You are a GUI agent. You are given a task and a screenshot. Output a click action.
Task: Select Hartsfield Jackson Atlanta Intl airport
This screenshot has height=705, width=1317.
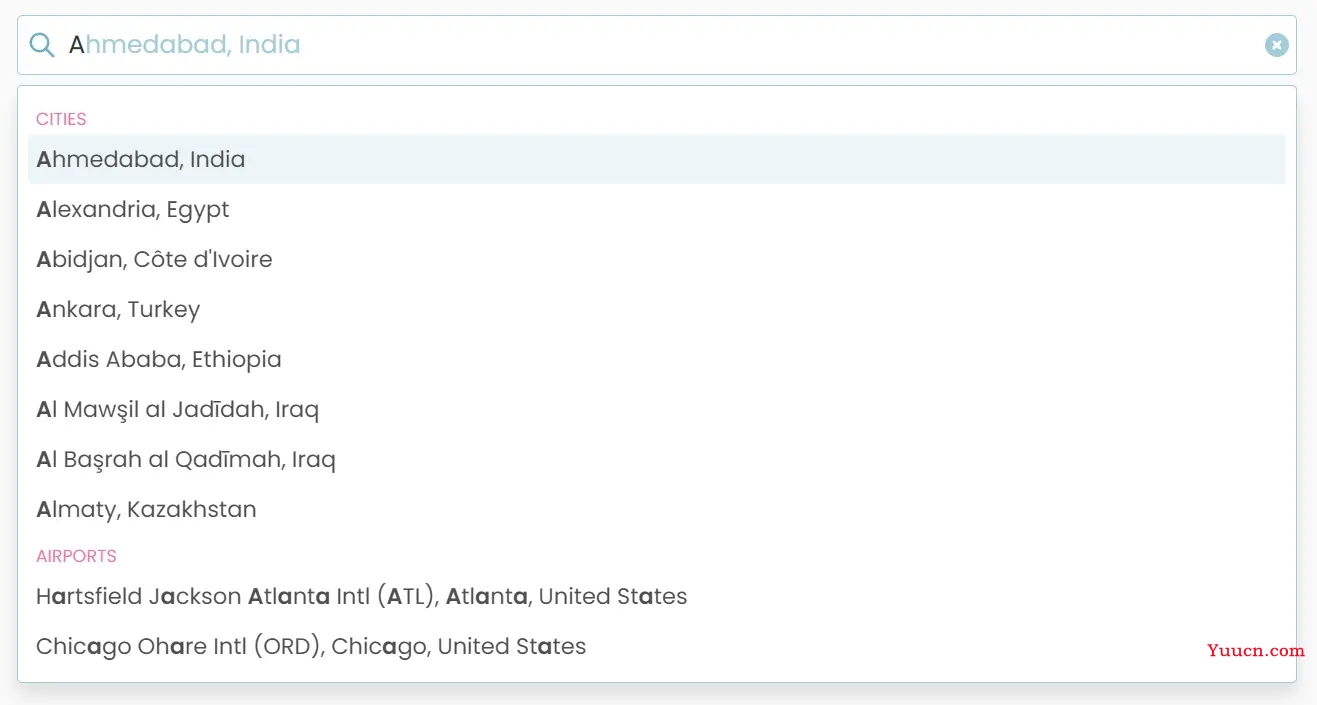point(657,596)
